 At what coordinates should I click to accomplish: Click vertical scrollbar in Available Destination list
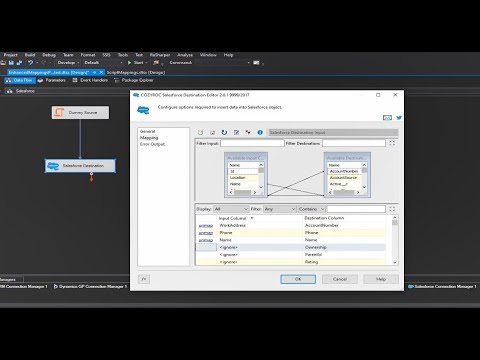click(x=364, y=176)
